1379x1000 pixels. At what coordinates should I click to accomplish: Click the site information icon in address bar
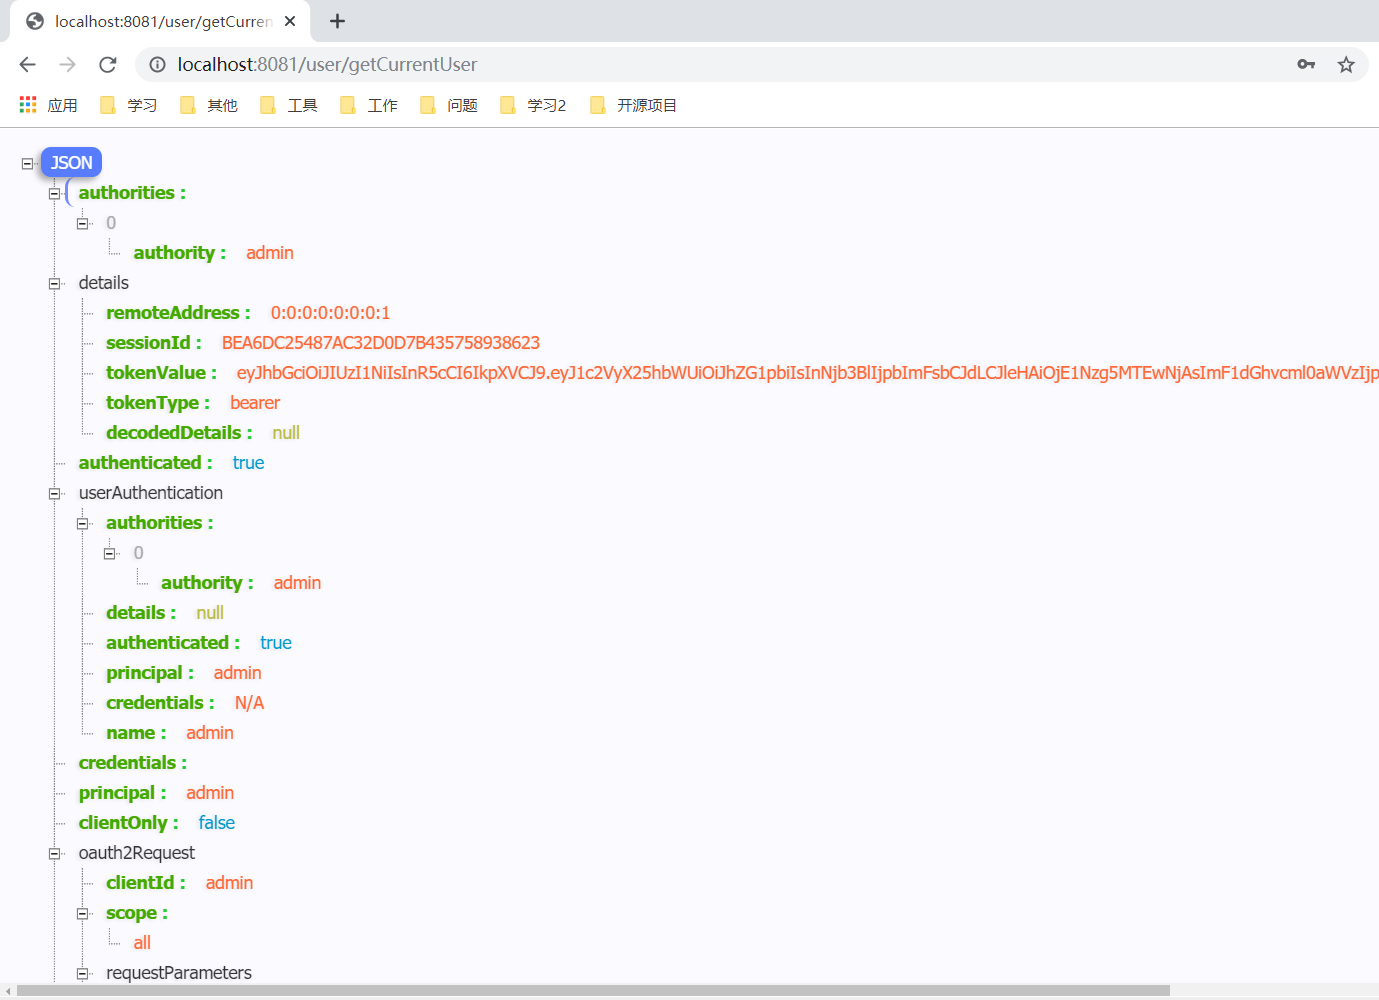pos(157,65)
